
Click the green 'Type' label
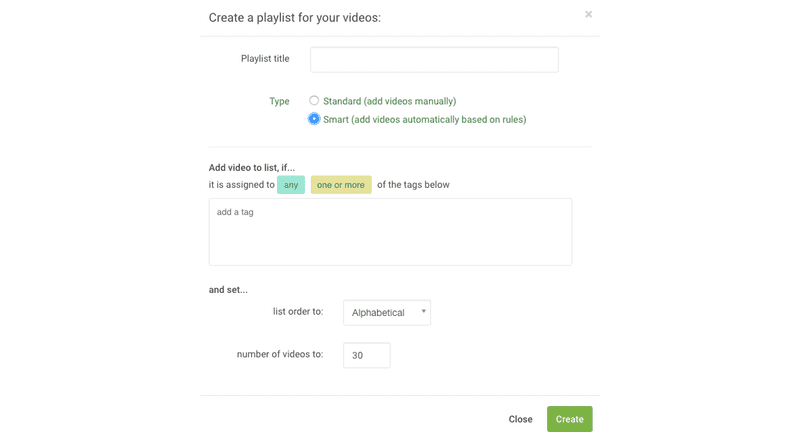(279, 101)
